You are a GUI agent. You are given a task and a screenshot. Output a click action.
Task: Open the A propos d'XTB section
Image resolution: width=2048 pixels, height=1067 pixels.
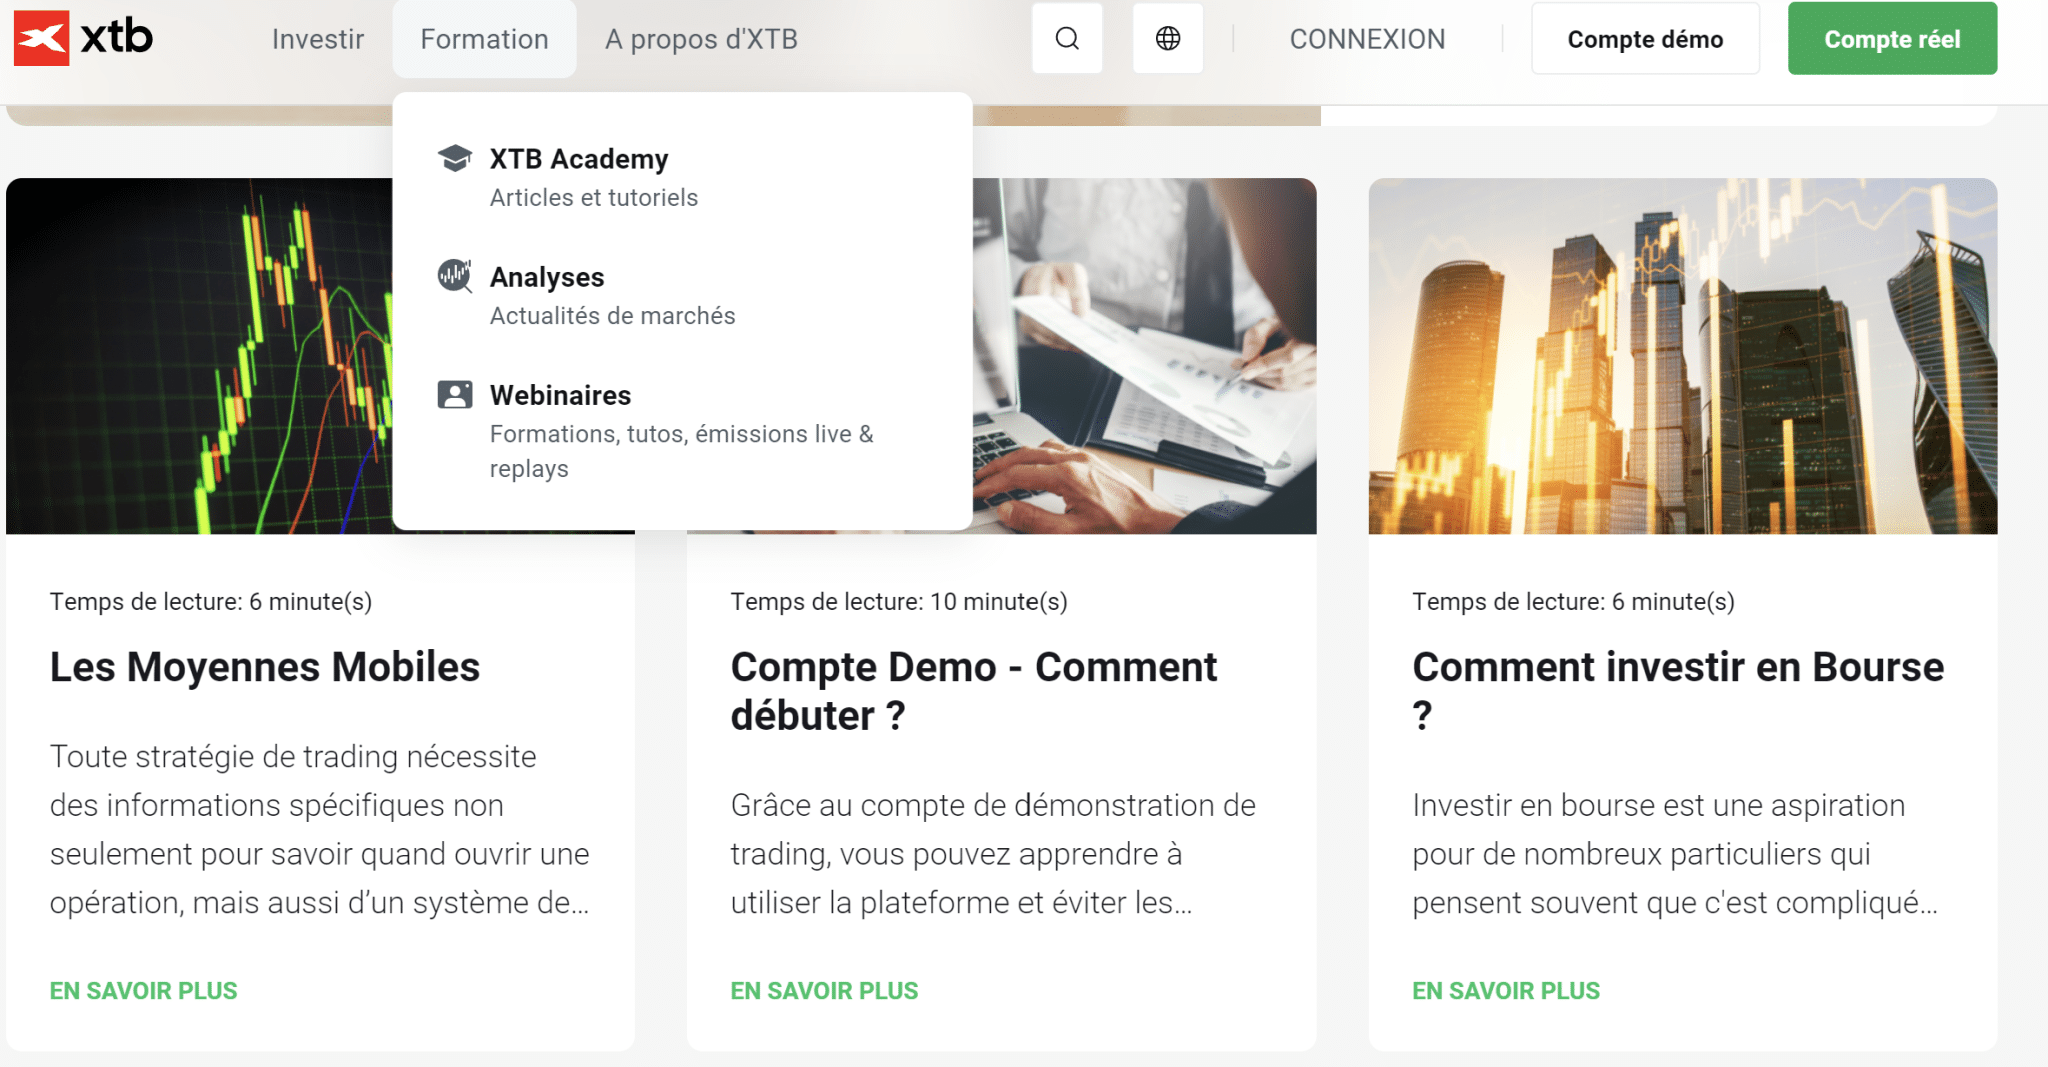700,39
